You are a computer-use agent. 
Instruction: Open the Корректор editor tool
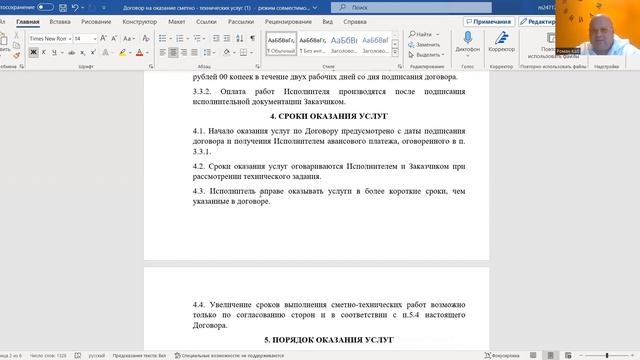502,42
